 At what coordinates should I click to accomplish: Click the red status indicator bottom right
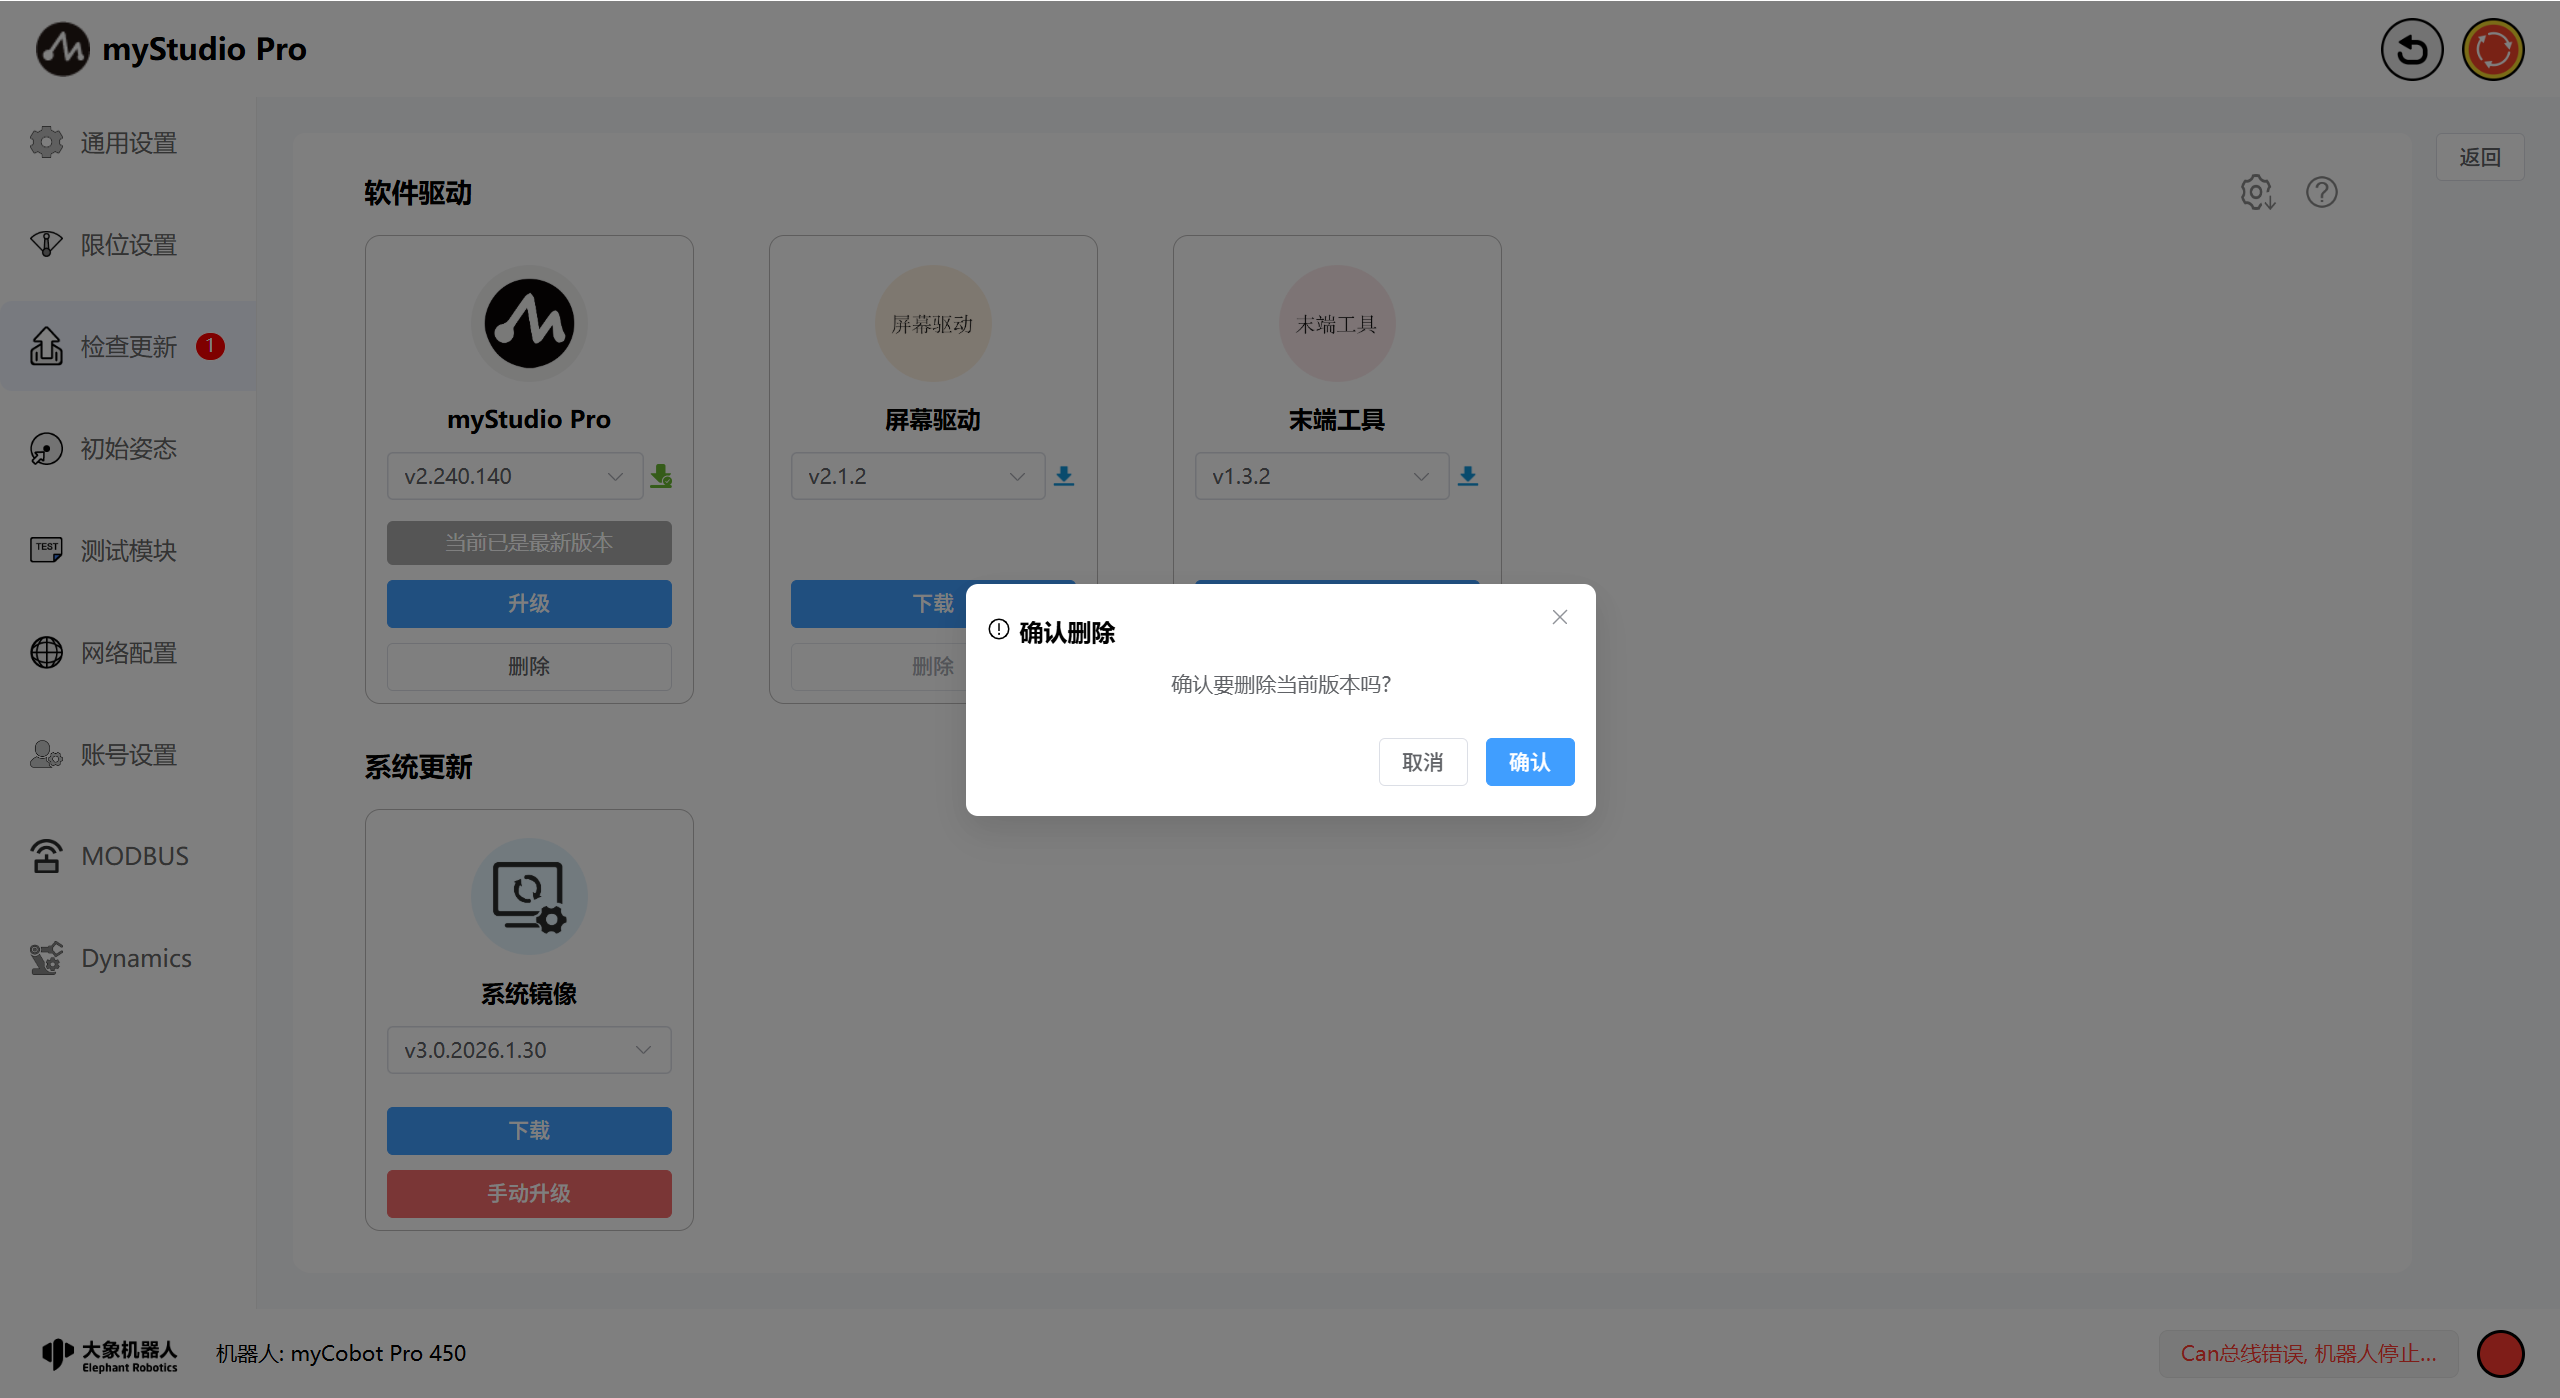point(2500,1353)
